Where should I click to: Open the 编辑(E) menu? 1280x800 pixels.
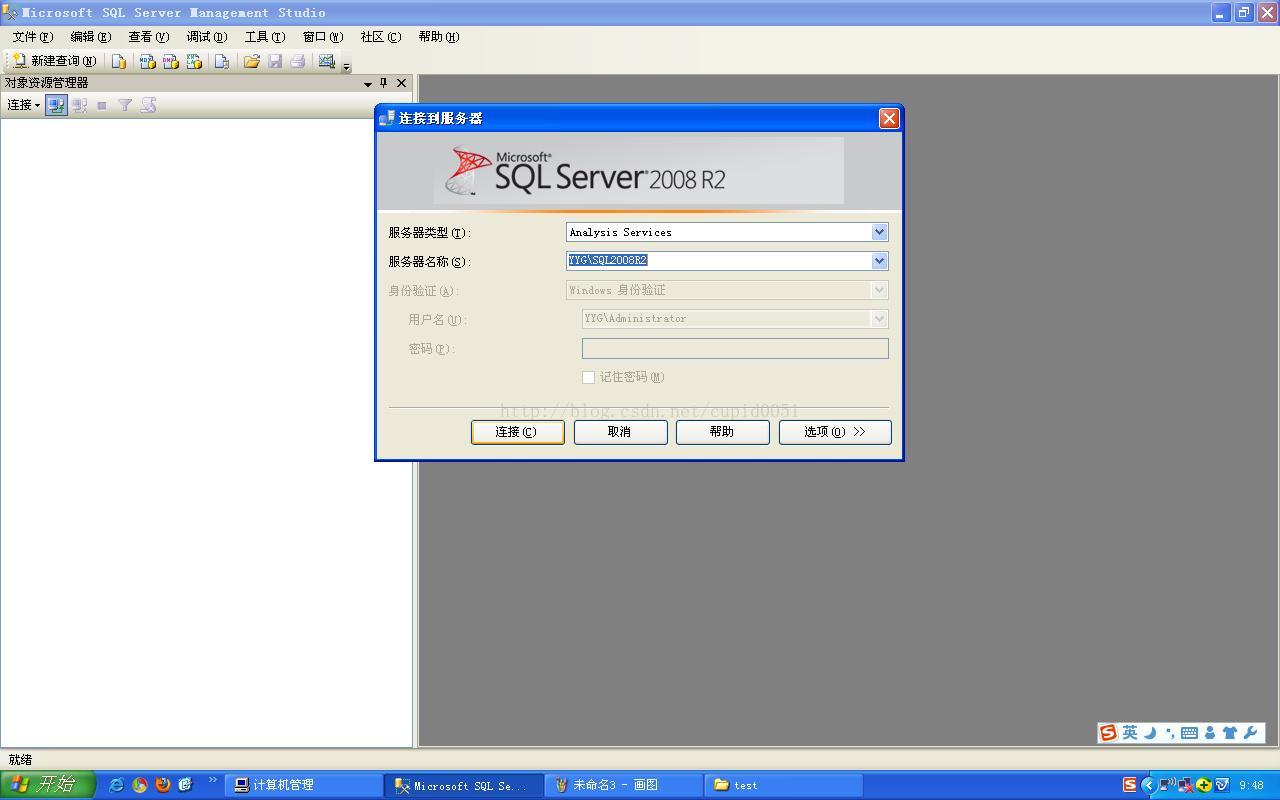[91, 37]
